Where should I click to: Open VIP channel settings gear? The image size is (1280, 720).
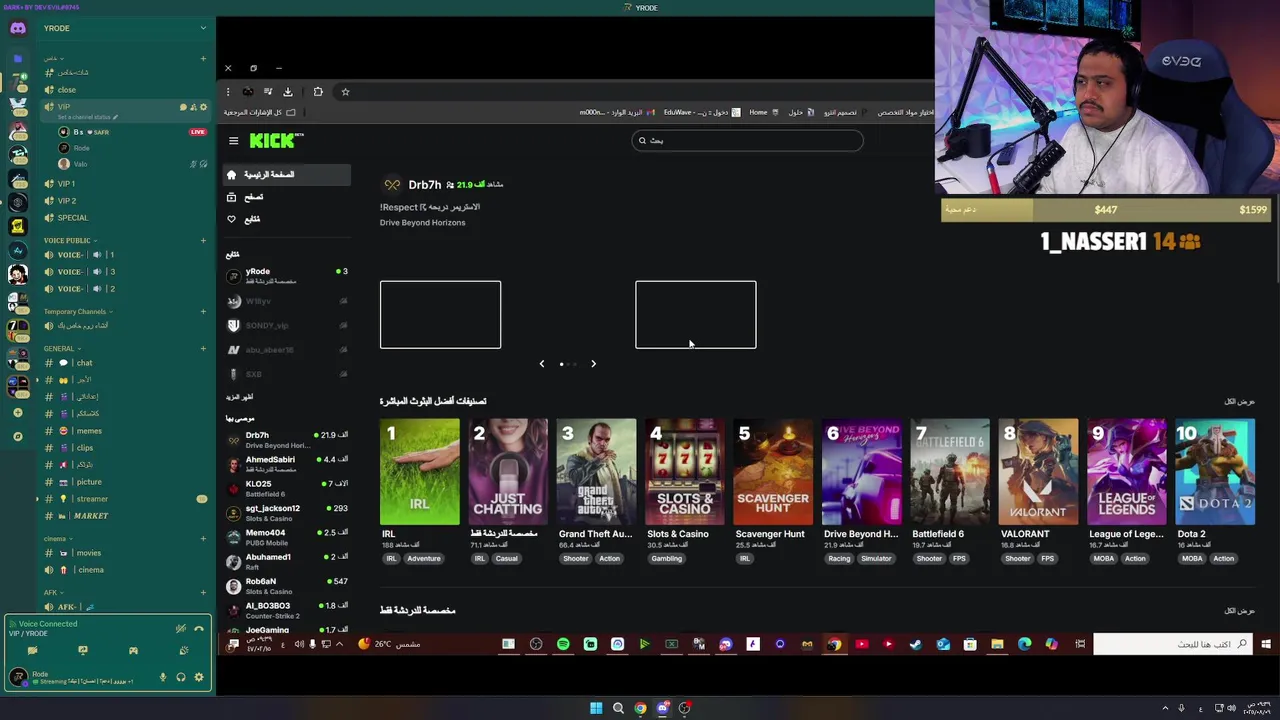pos(203,107)
